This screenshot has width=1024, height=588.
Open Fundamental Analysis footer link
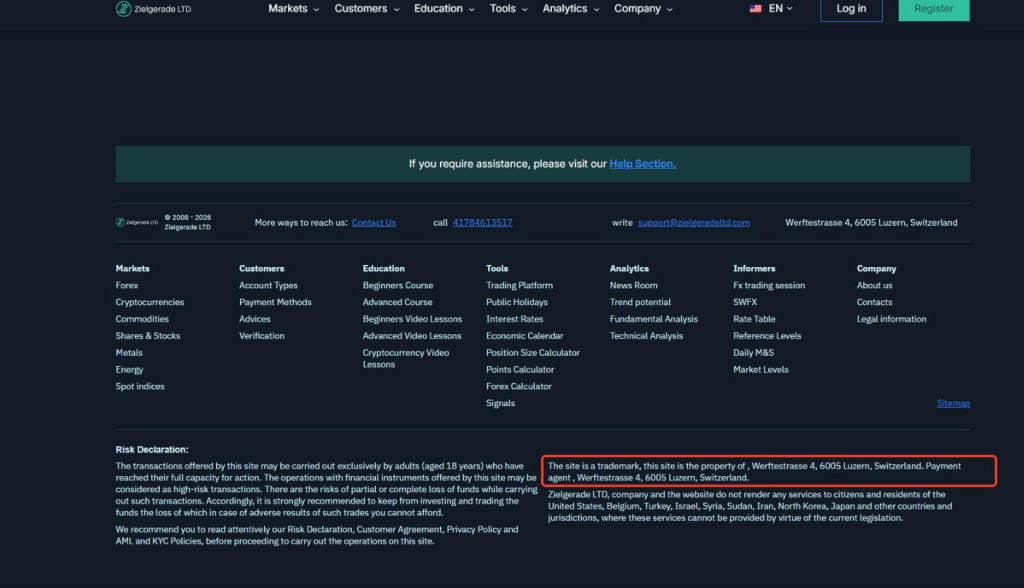point(654,319)
